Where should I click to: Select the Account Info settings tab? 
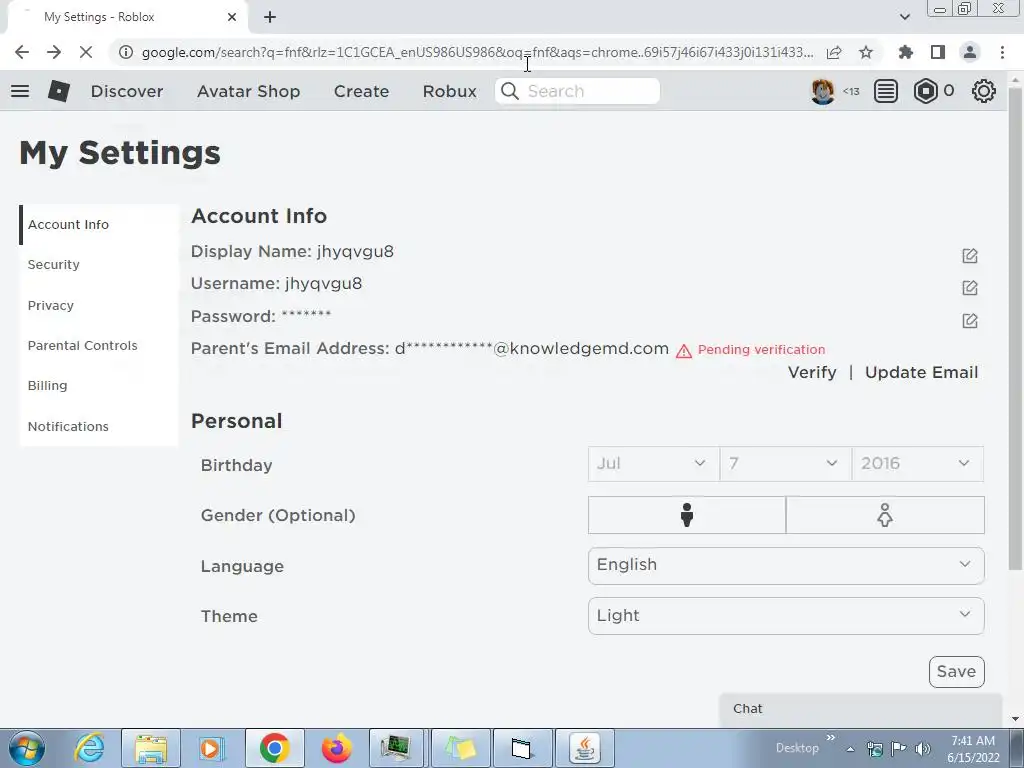pyautogui.click(x=99, y=225)
